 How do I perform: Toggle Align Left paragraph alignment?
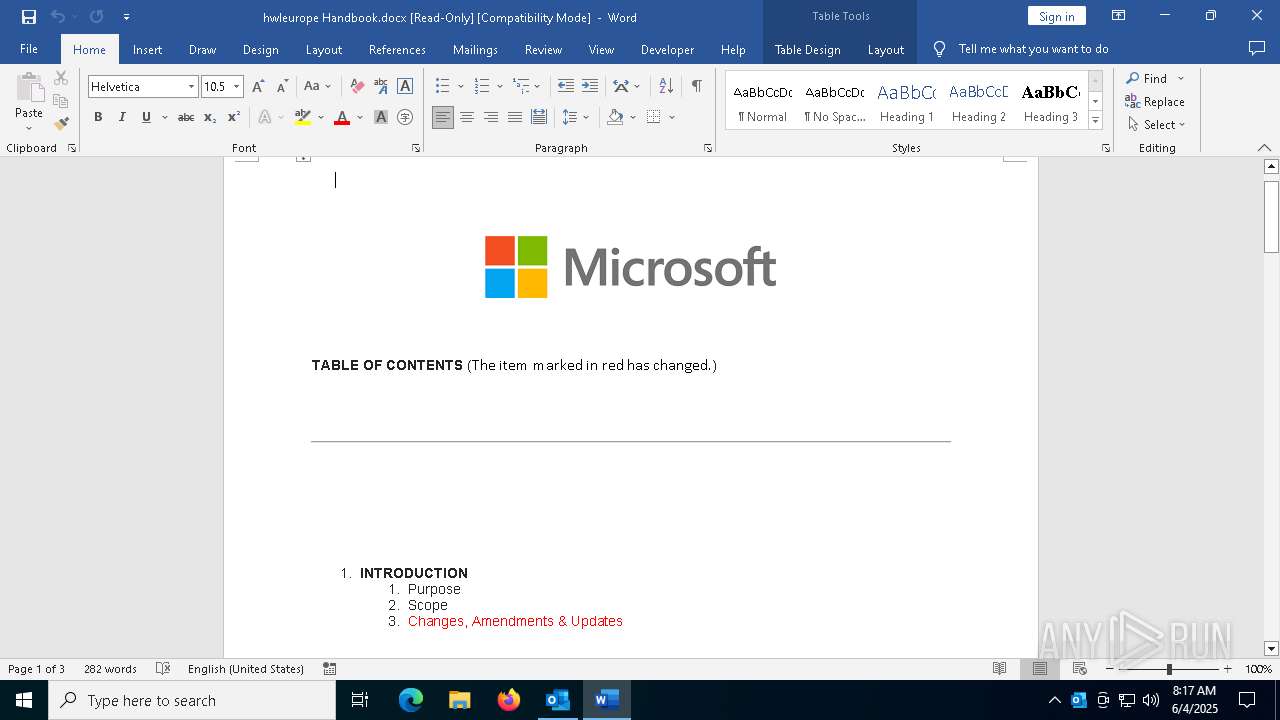point(443,117)
